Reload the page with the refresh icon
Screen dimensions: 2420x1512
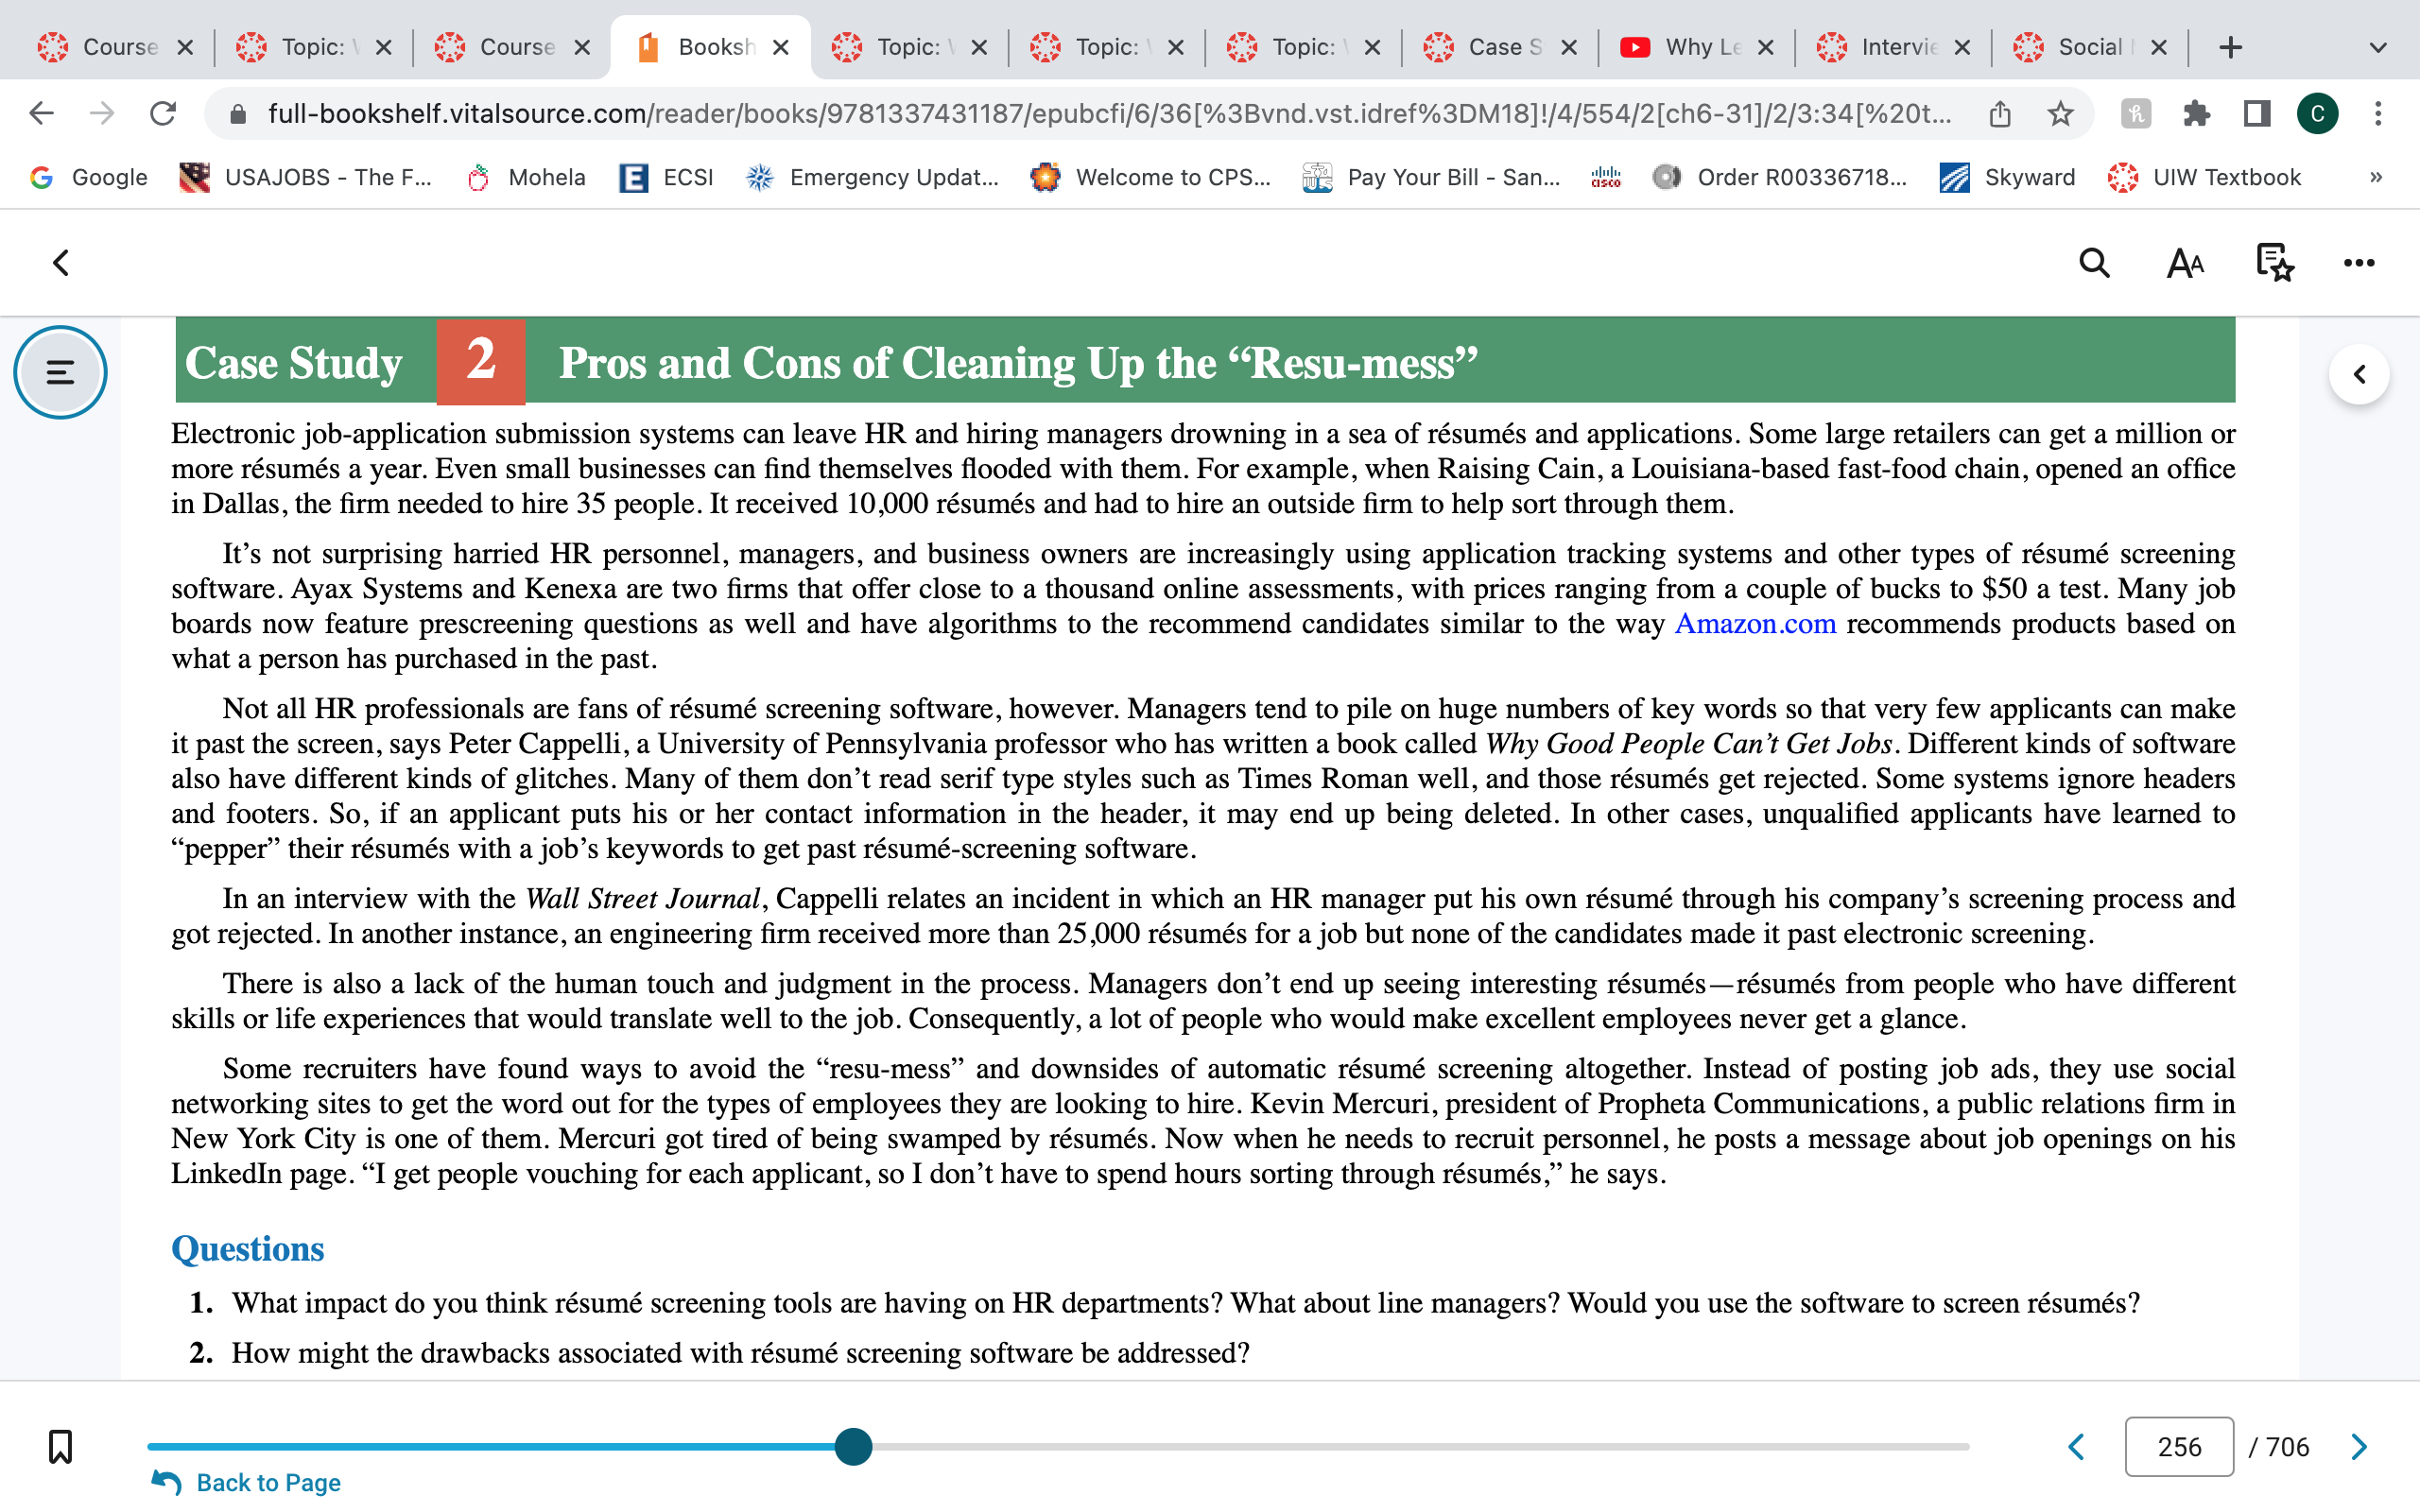point(163,113)
